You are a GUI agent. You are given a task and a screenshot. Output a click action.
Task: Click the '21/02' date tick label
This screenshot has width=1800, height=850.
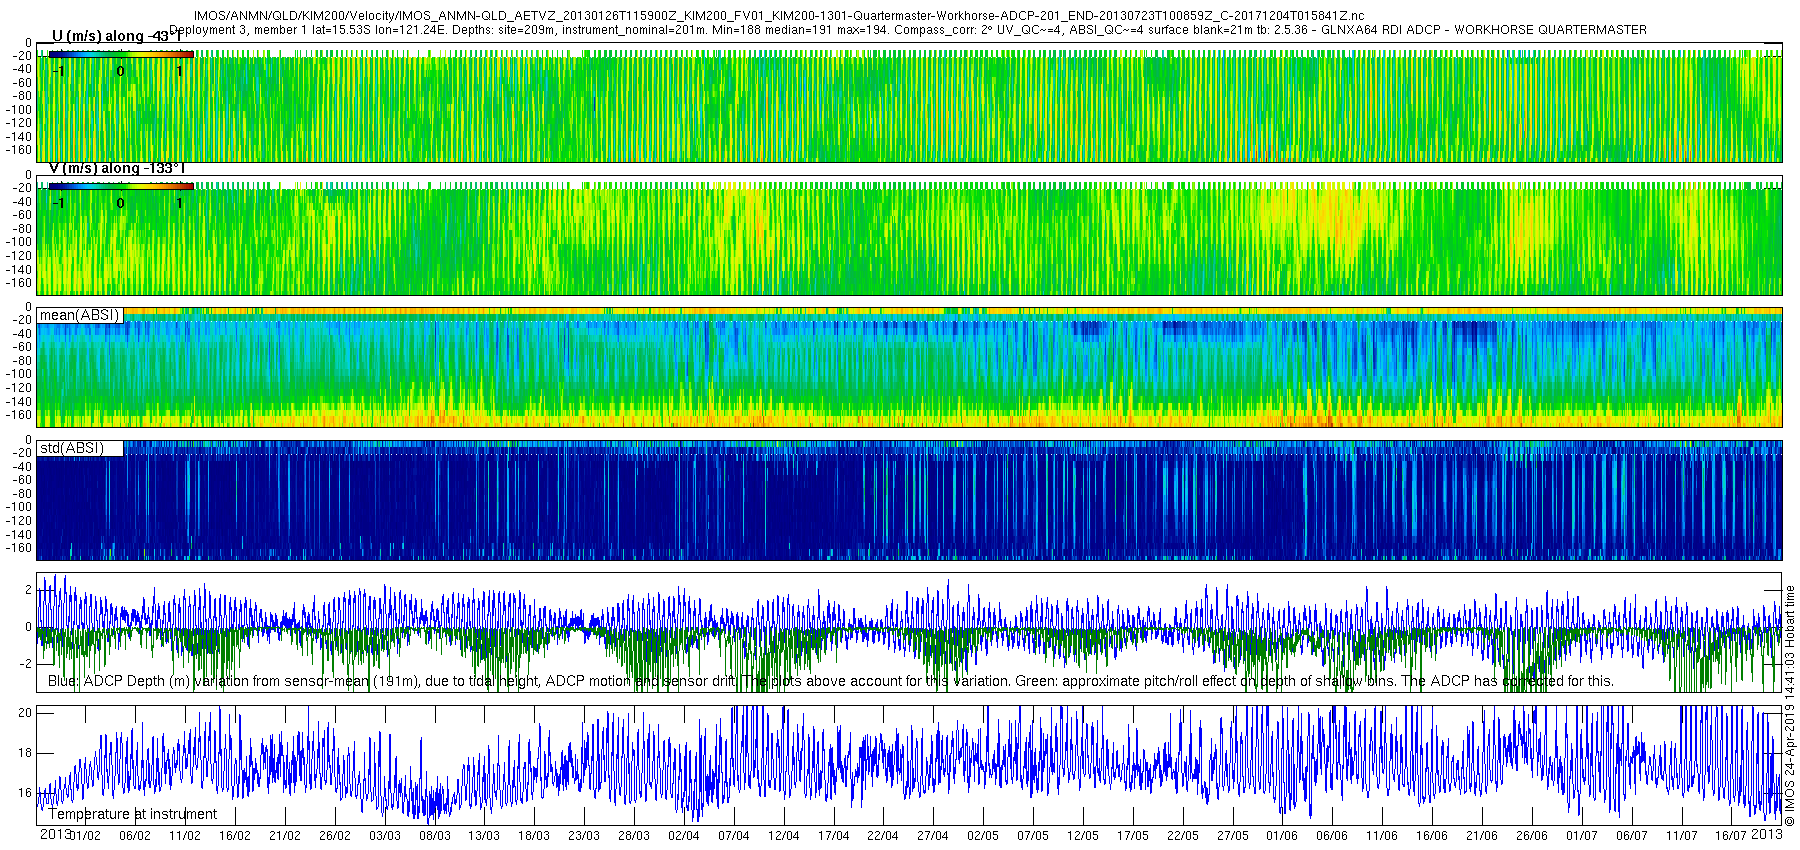coord(285,836)
